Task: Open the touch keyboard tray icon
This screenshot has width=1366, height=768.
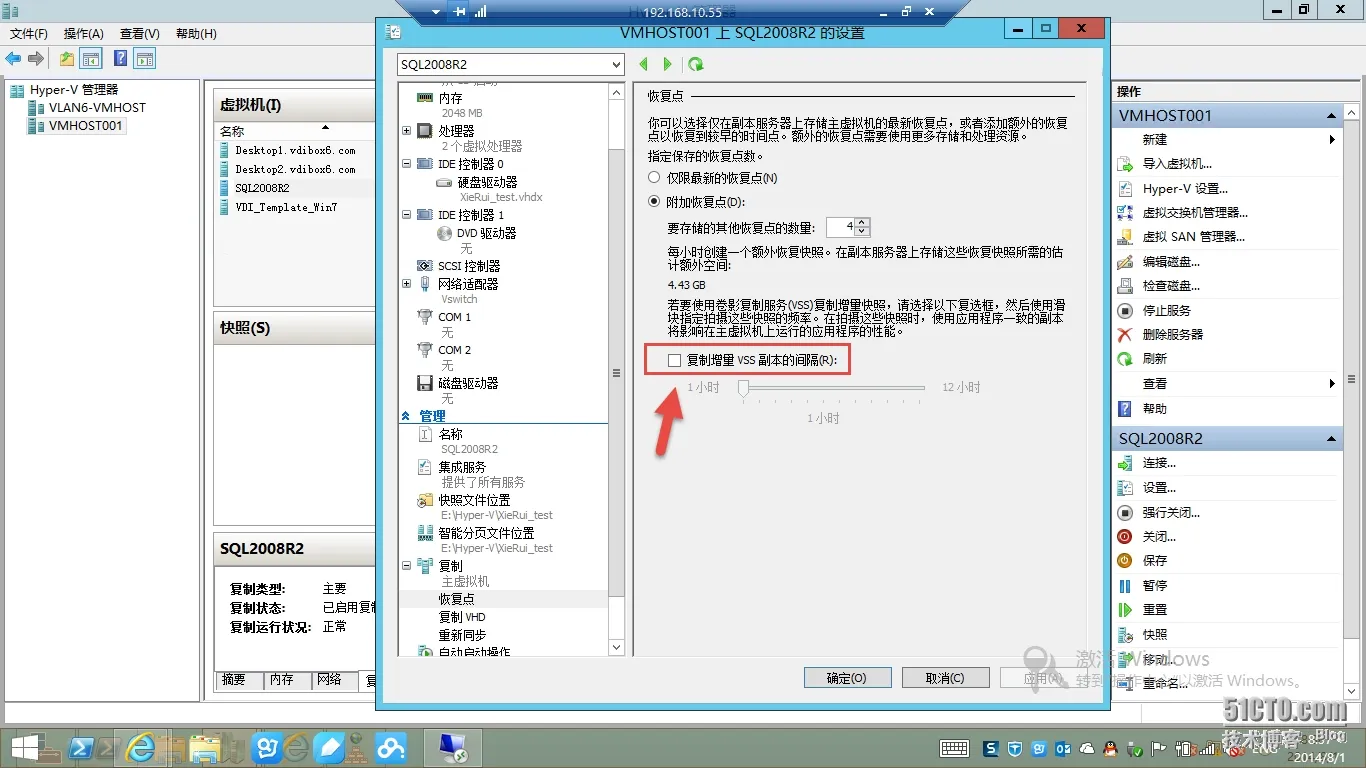Action: coord(954,748)
